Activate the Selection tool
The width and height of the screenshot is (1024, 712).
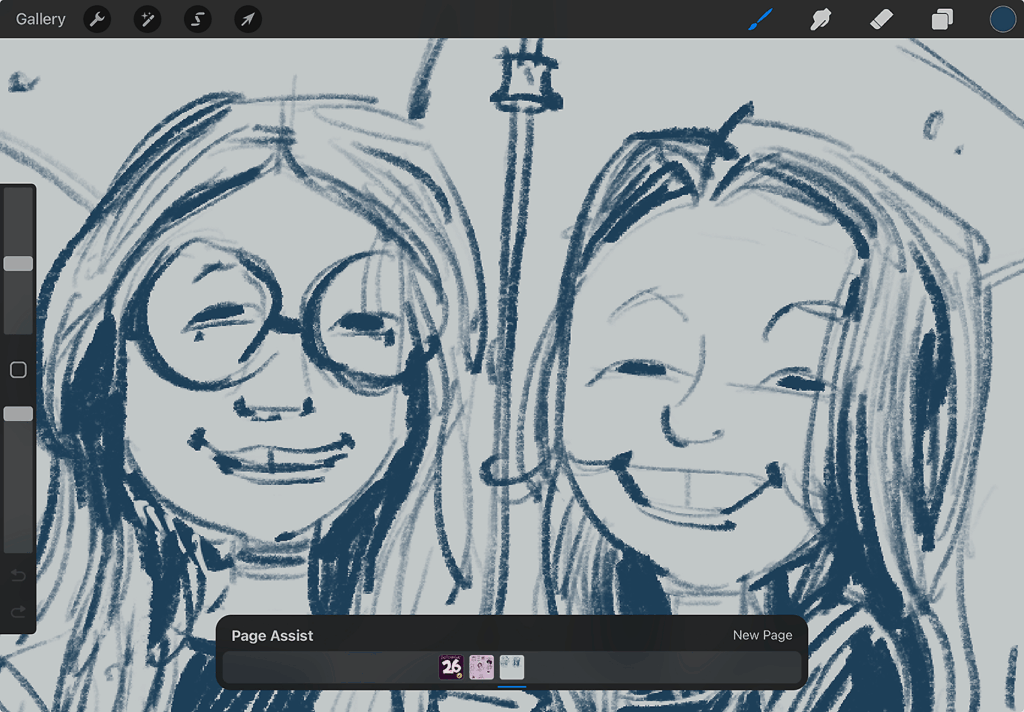coord(198,19)
